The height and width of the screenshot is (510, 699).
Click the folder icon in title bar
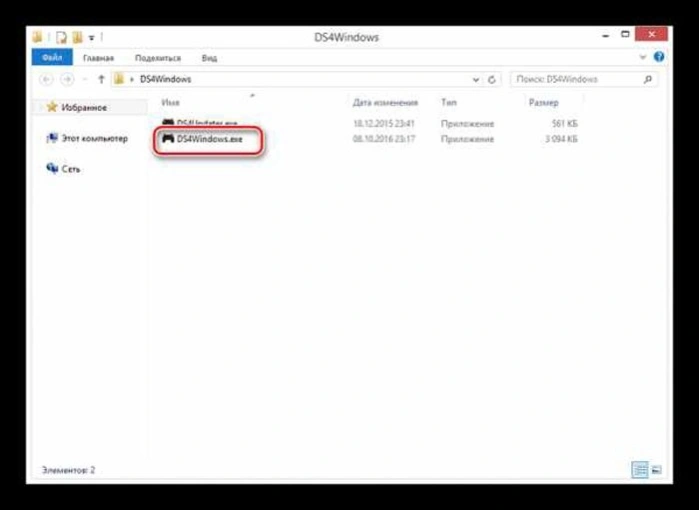click(x=38, y=37)
